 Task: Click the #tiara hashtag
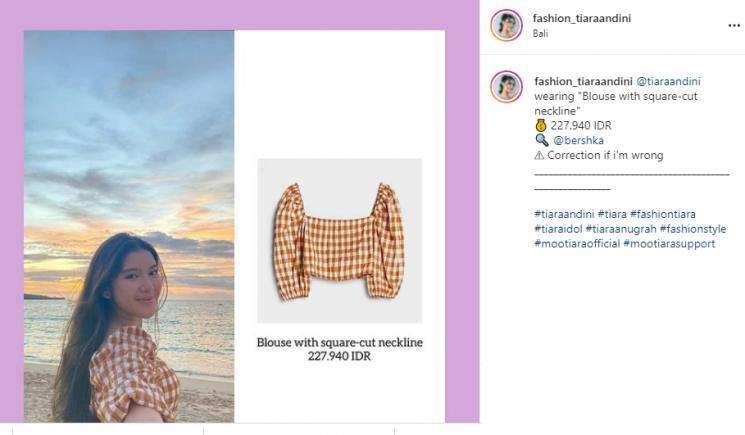point(615,214)
